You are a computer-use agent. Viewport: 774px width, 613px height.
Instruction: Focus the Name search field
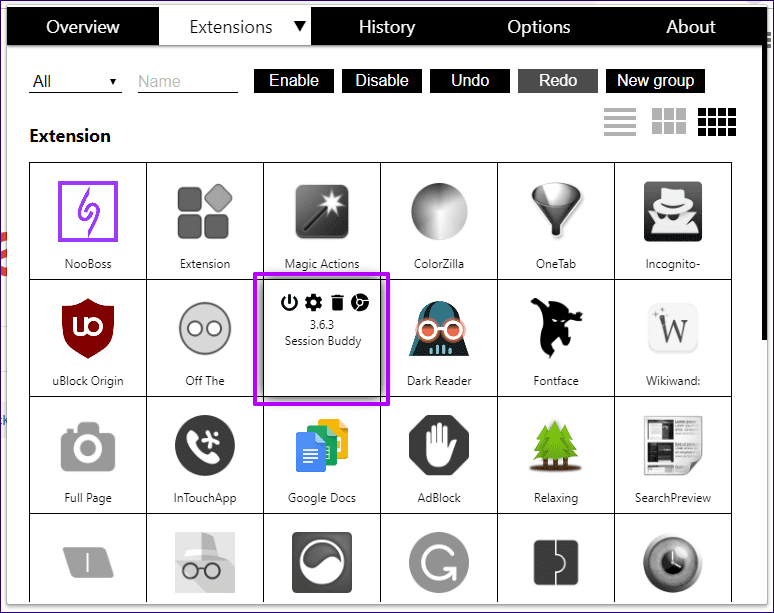[x=188, y=81]
